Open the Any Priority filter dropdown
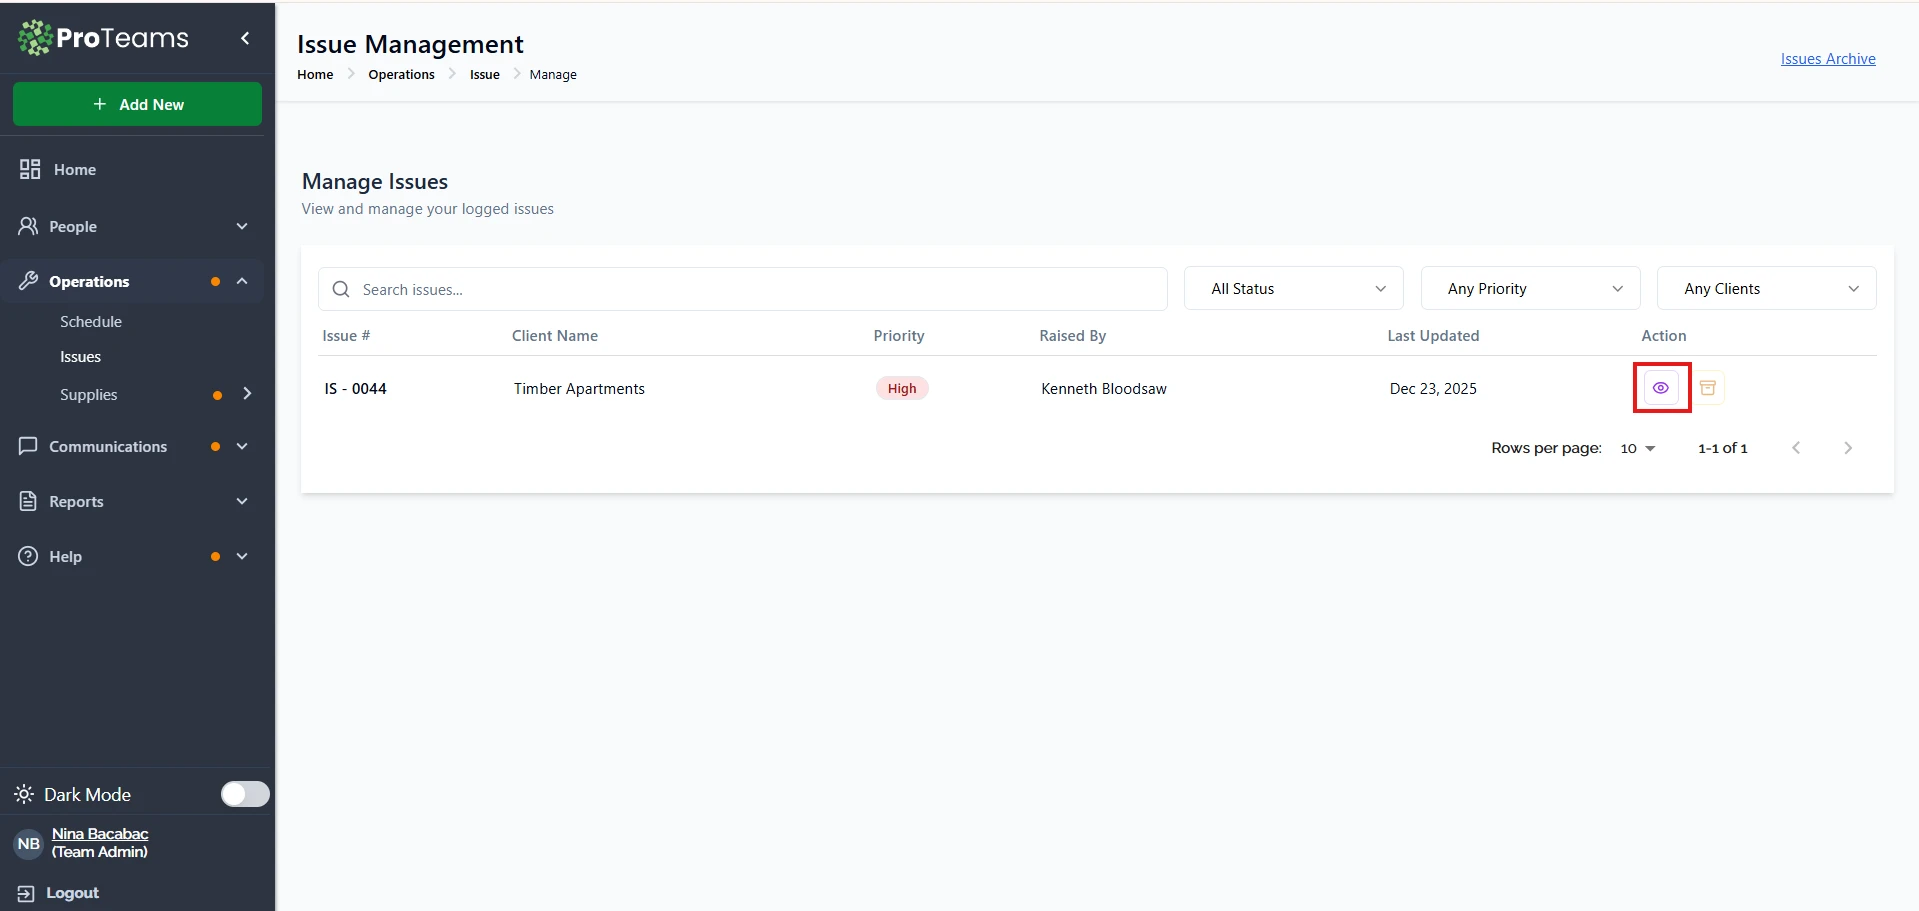 point(1530,289)
